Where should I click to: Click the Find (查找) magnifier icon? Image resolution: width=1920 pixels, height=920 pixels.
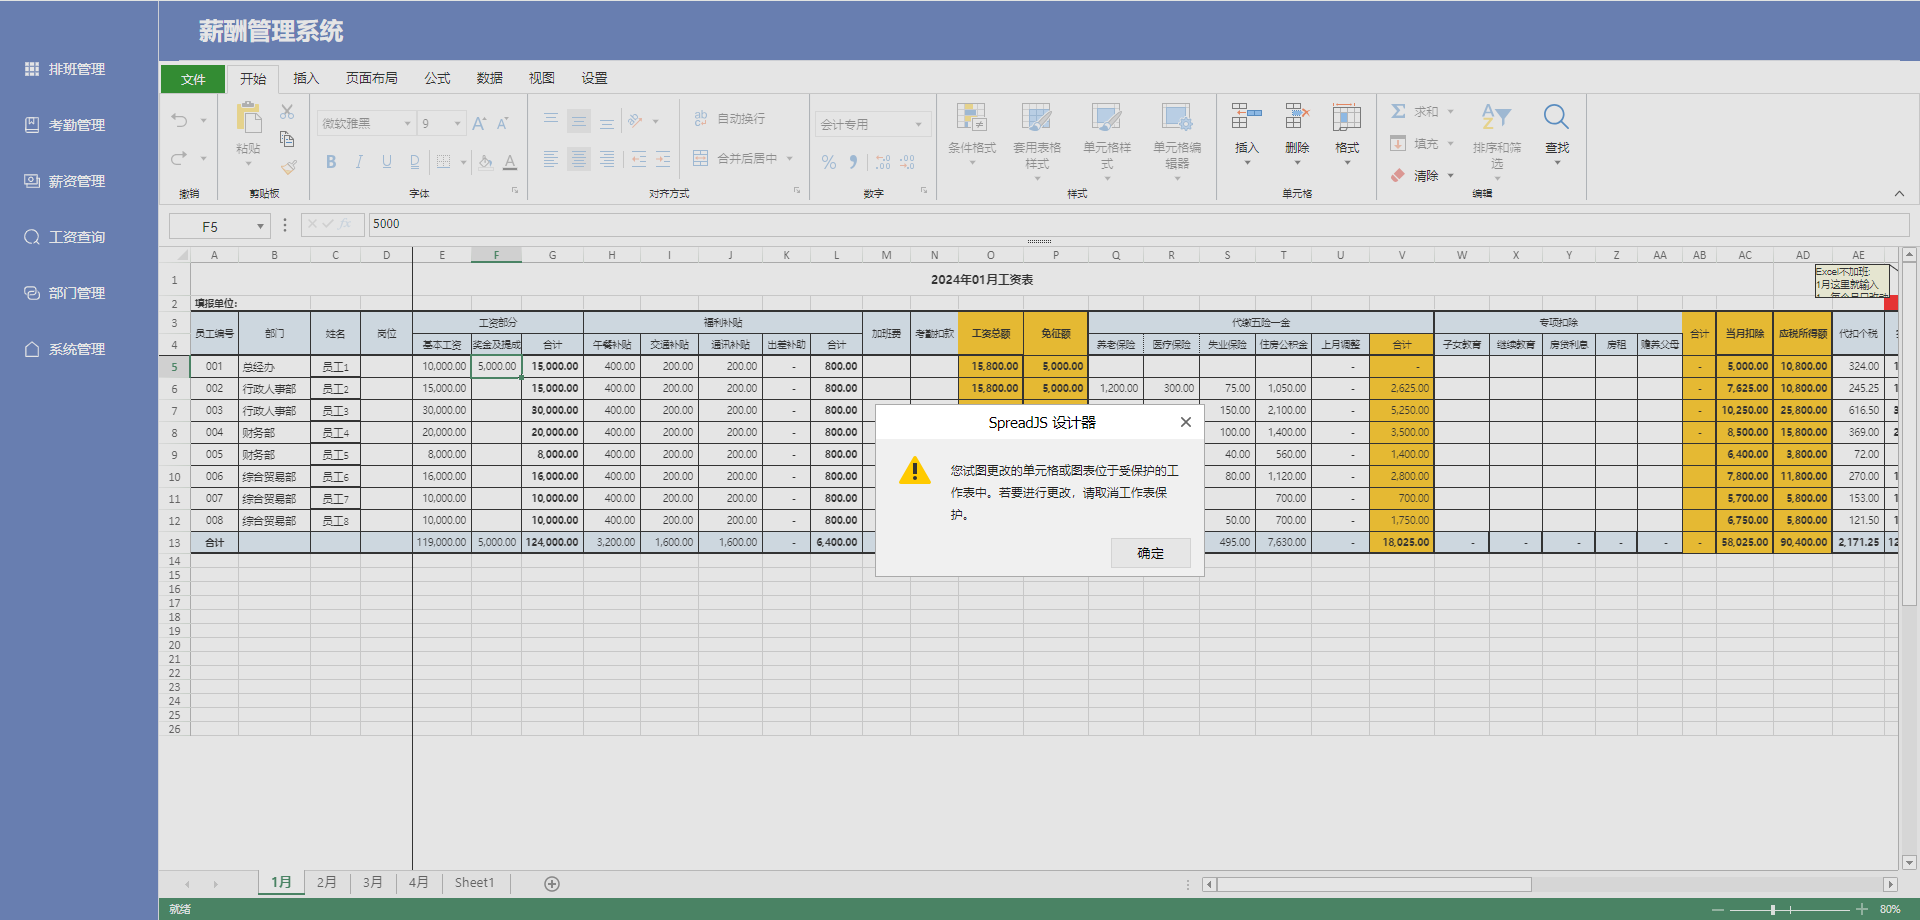pyautogui.click(x=1557, y=117)
